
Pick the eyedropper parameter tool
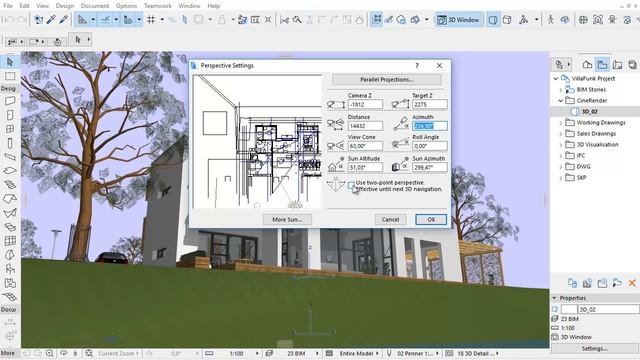pos(51,19)
